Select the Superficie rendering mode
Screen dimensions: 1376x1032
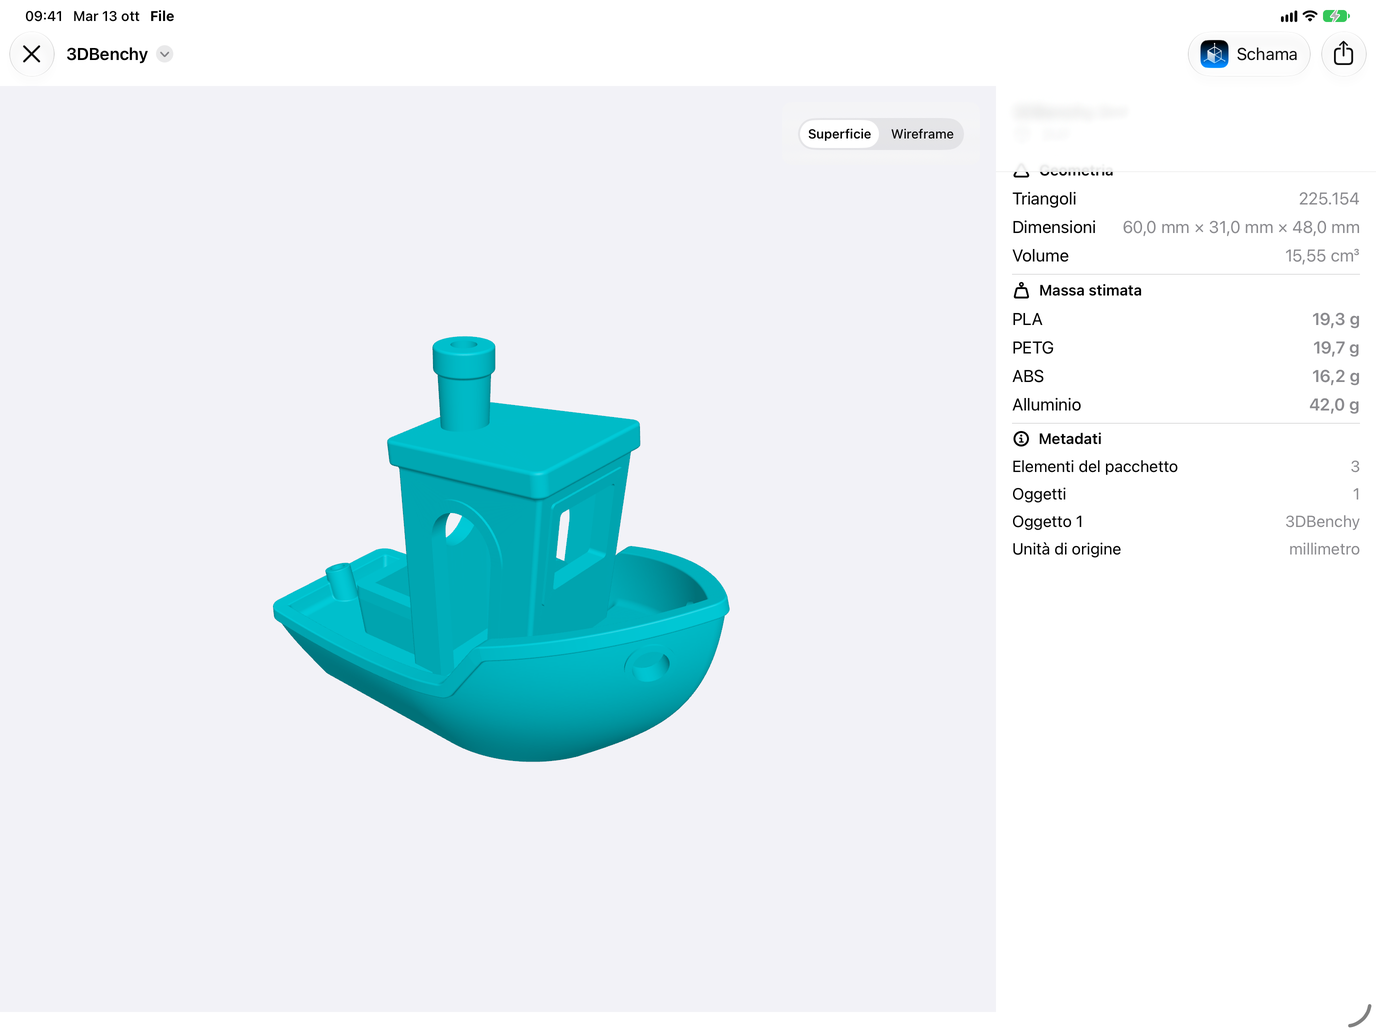(x=839, y=134)
